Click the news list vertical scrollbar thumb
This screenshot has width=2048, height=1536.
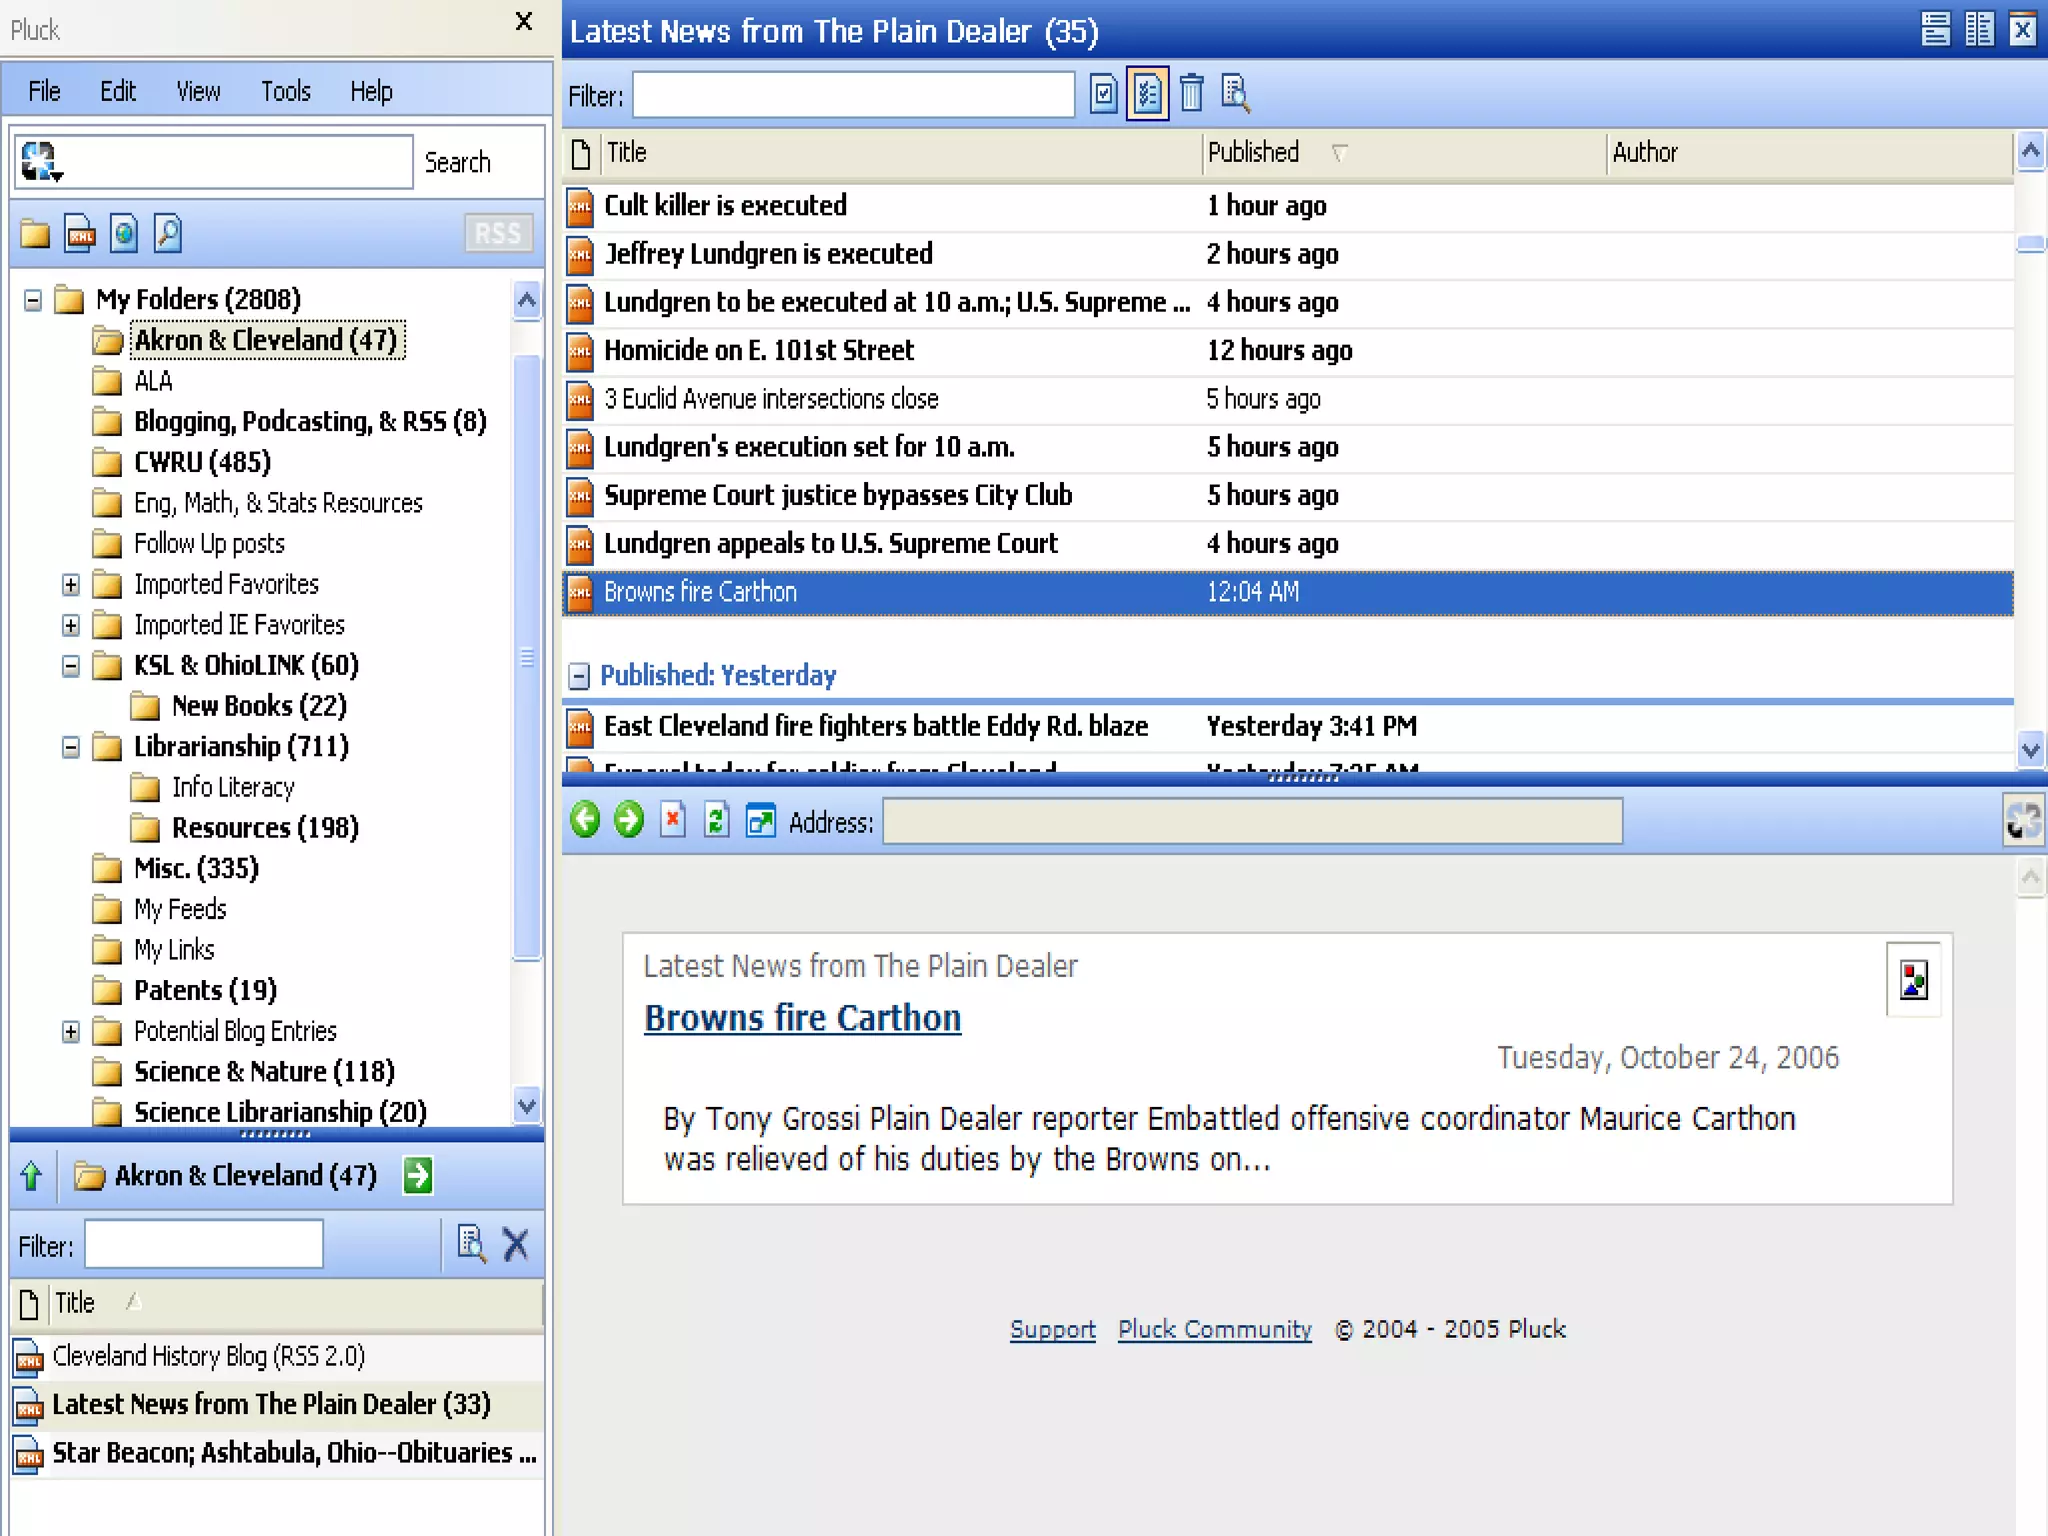click(2030, 244)
